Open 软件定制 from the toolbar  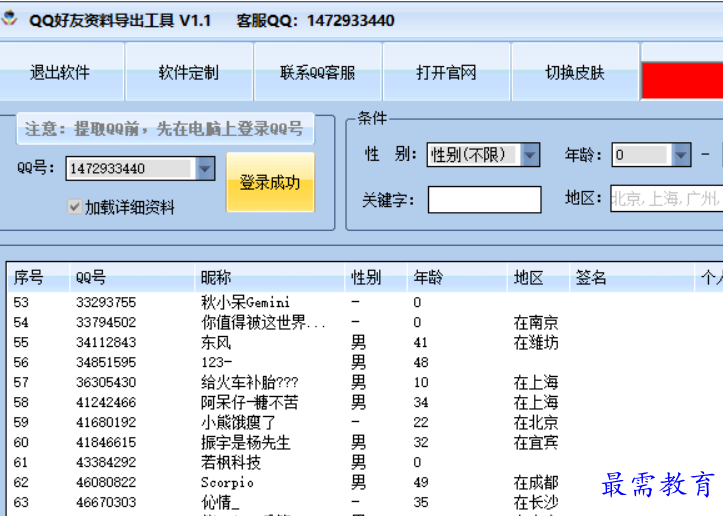click(189, 72)
